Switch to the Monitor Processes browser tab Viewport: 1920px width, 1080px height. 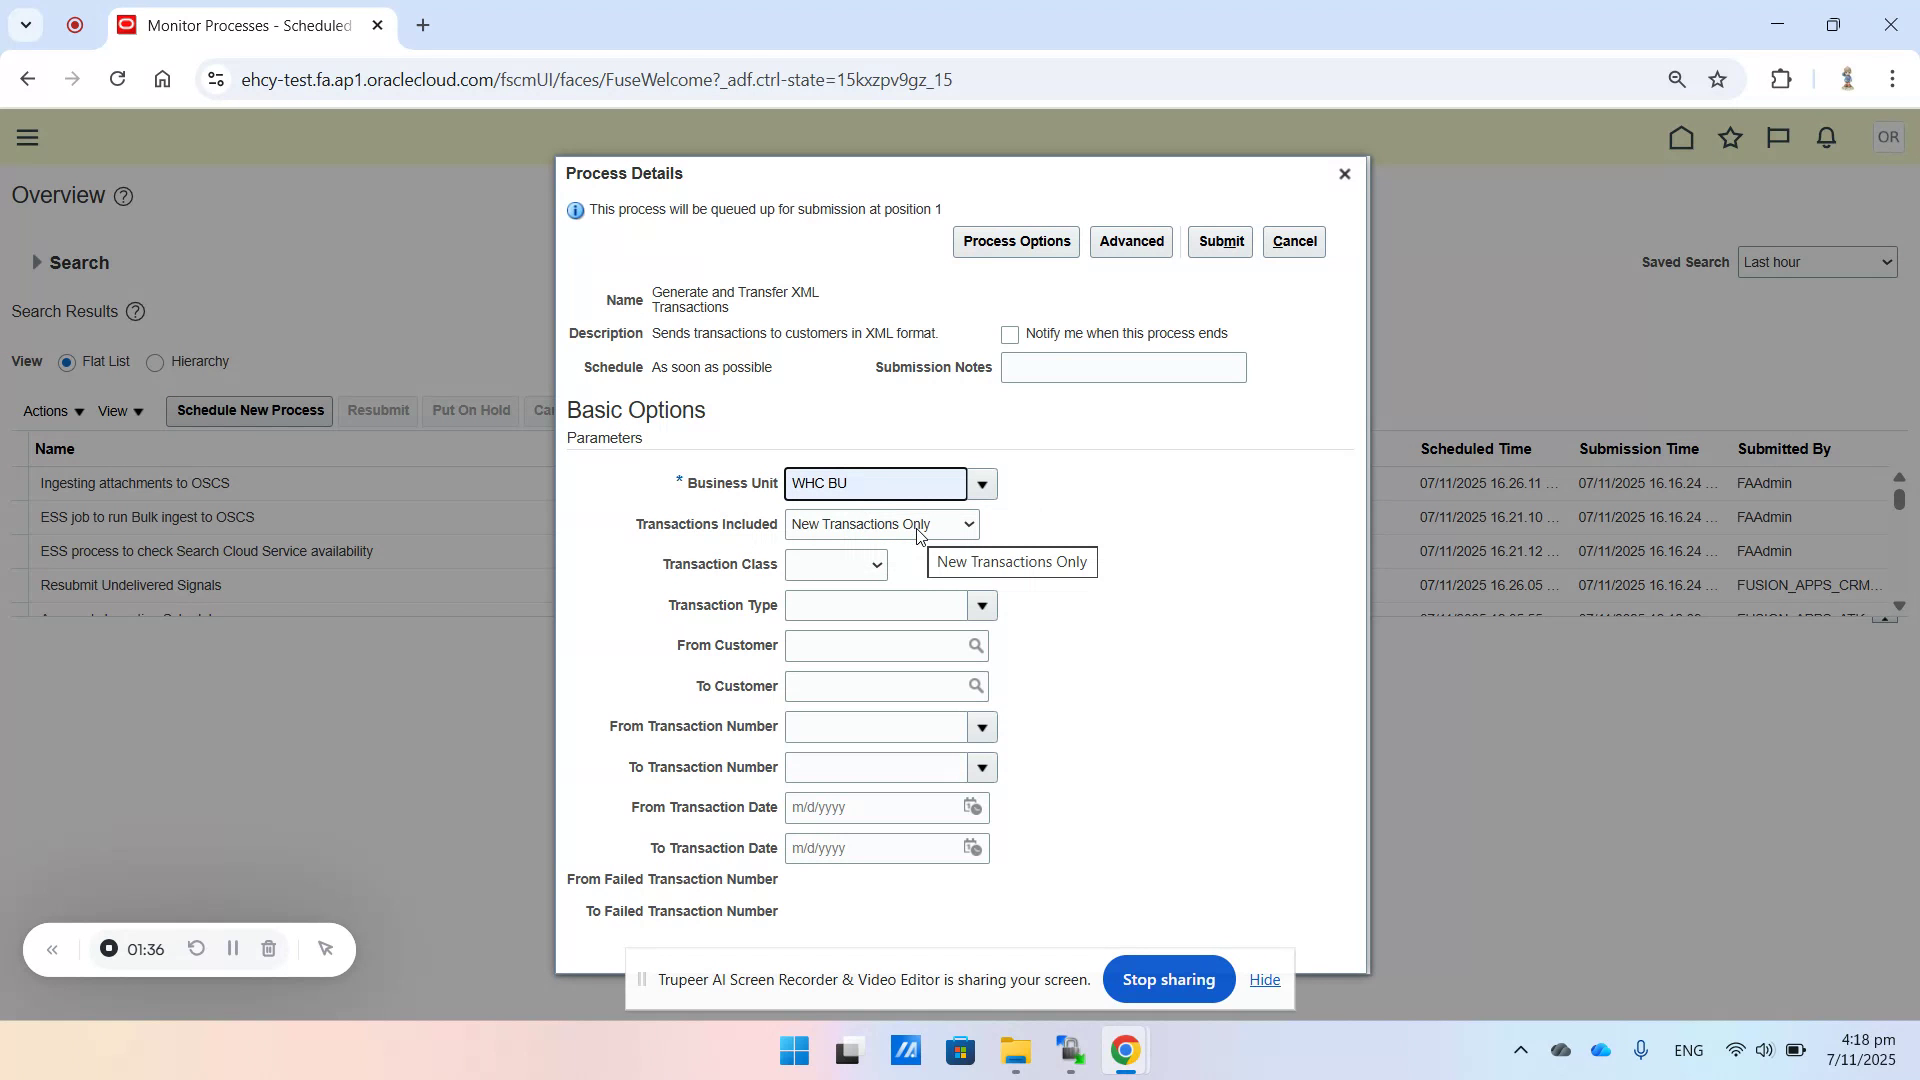click(x=240, y=25)
